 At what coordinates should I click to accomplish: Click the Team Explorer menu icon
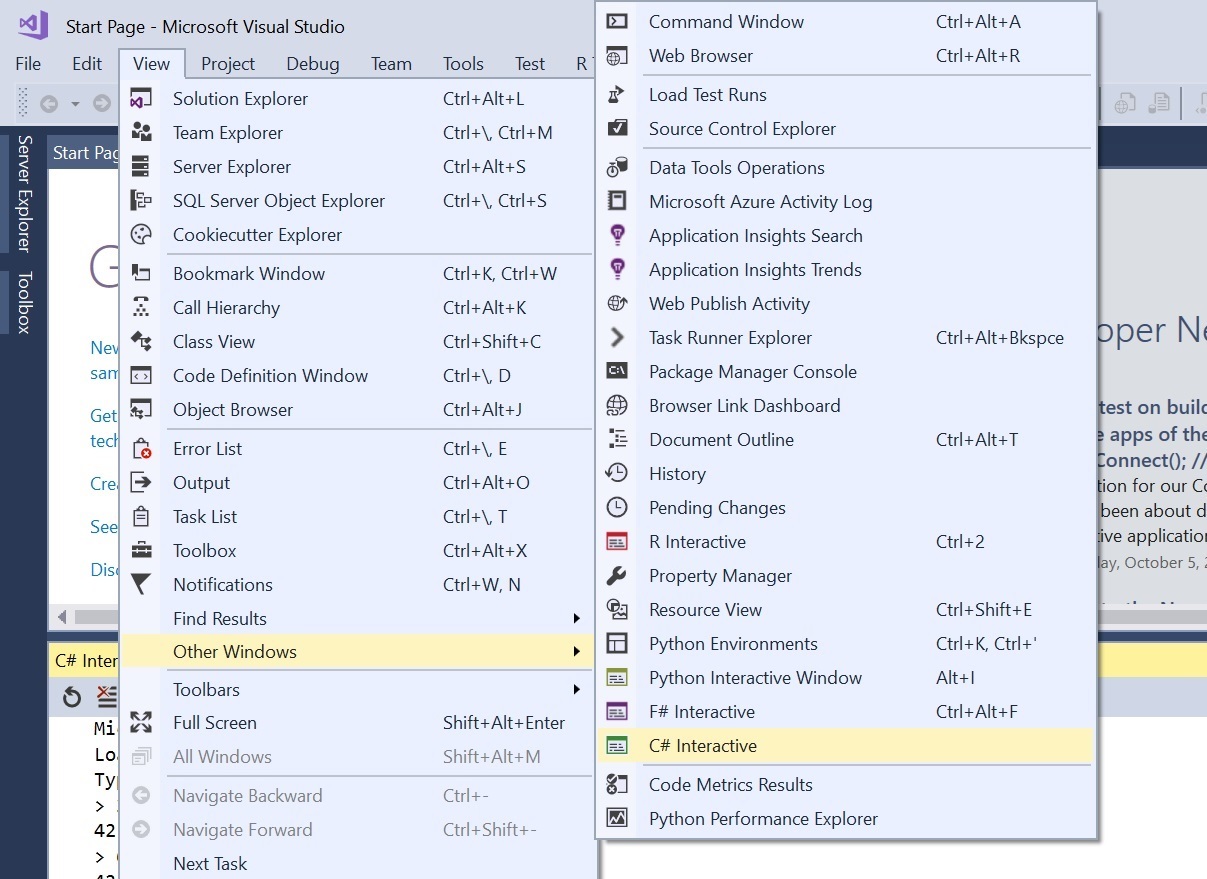coord(141,133)
